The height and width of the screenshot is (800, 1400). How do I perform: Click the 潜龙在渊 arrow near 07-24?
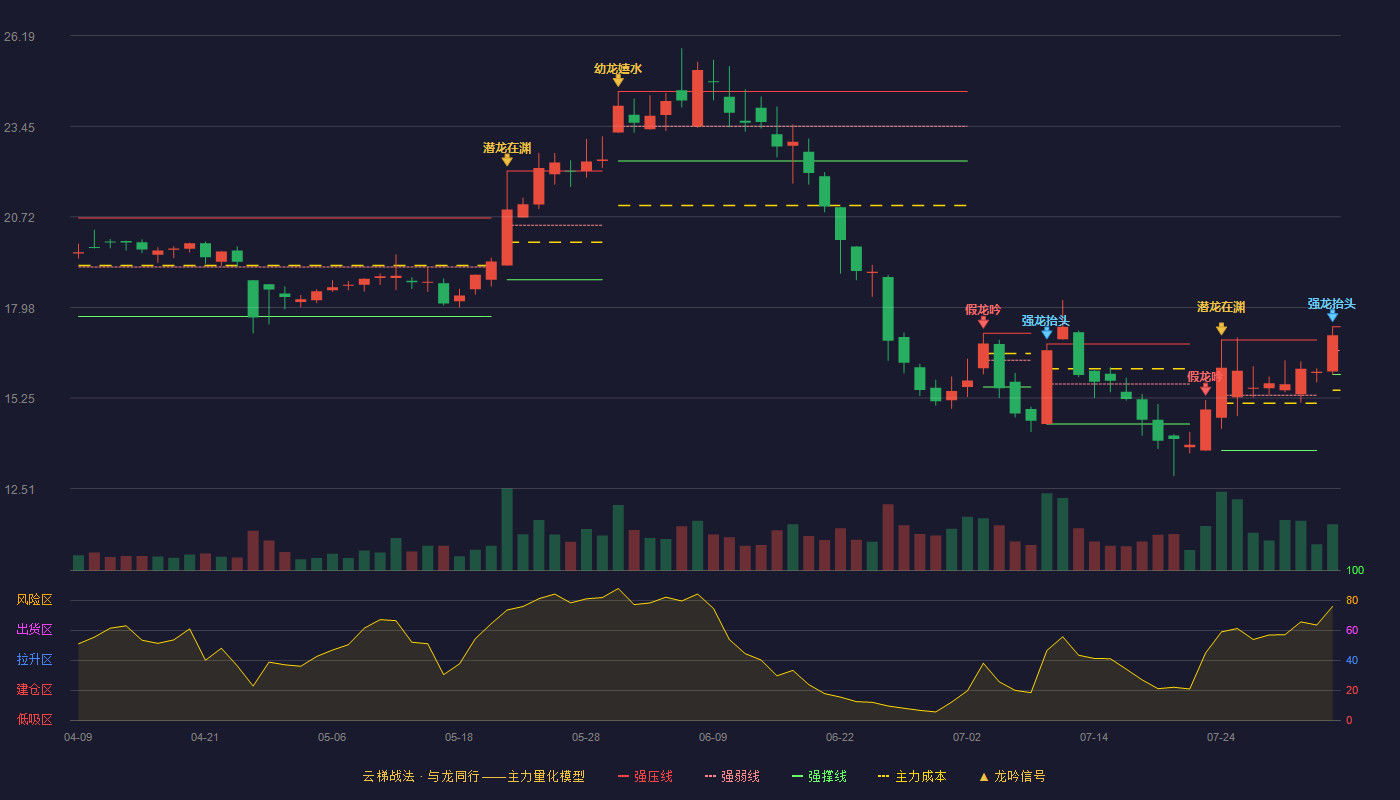[x=1221, y=329]
